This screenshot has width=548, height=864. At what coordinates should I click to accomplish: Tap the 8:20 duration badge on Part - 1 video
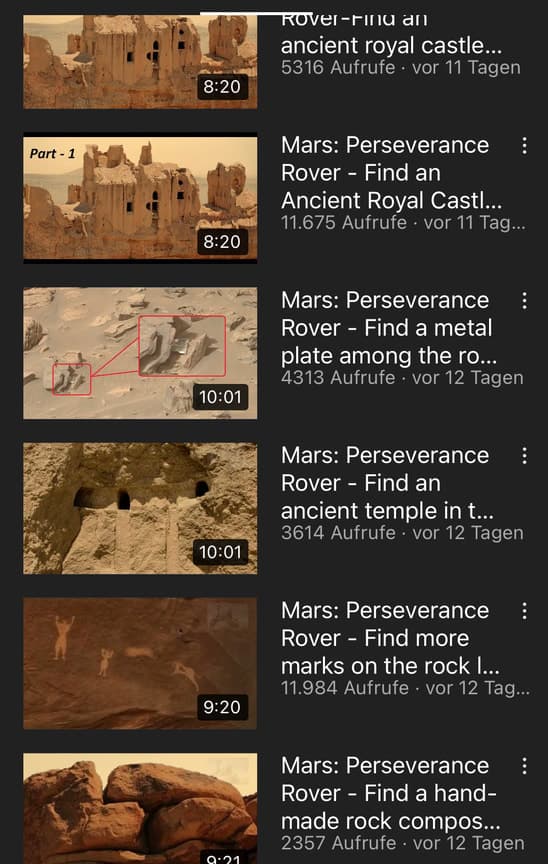(x=221, y=242)
